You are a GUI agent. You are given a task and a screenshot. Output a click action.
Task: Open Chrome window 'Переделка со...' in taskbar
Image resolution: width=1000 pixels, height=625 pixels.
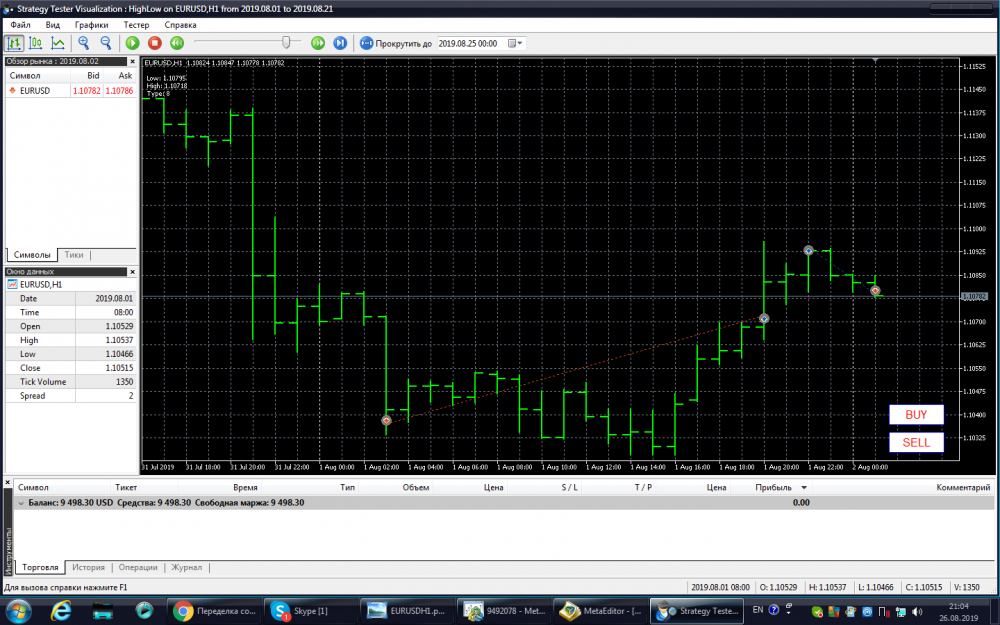point(214,611)
